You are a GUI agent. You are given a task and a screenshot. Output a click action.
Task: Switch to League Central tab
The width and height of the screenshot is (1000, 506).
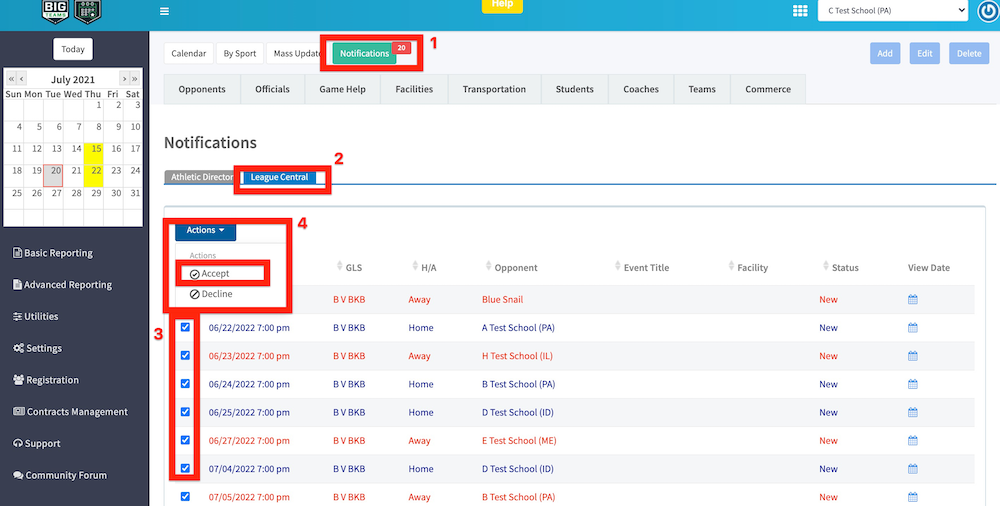[x=280, y=177]
